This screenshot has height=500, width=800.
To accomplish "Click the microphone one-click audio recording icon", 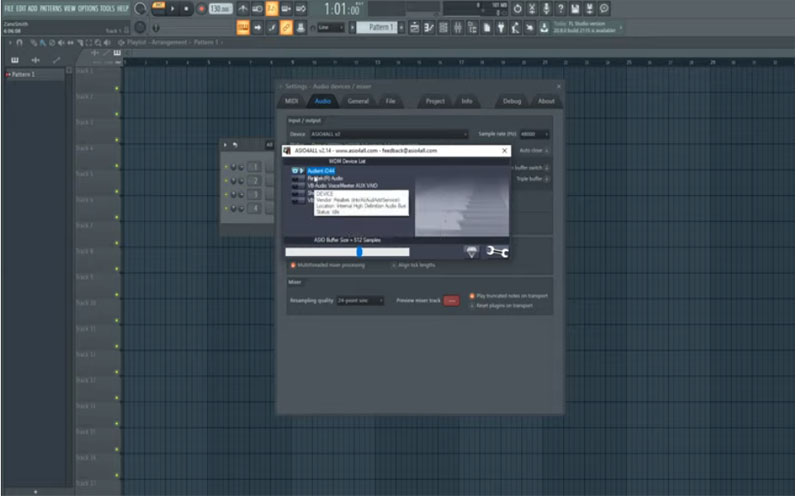I will click(546, 9).
